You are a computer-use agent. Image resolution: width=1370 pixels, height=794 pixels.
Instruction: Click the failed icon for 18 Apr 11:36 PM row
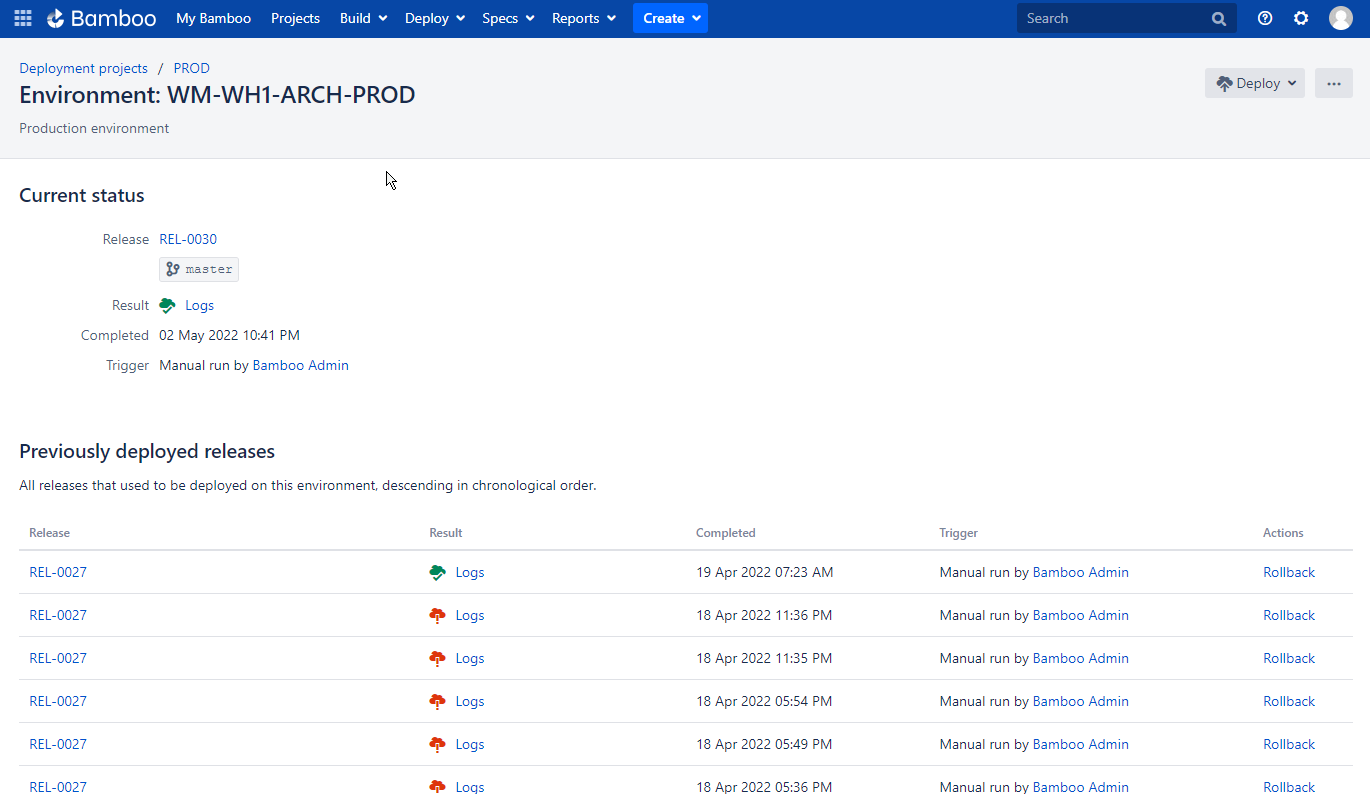tap(437, 616)
